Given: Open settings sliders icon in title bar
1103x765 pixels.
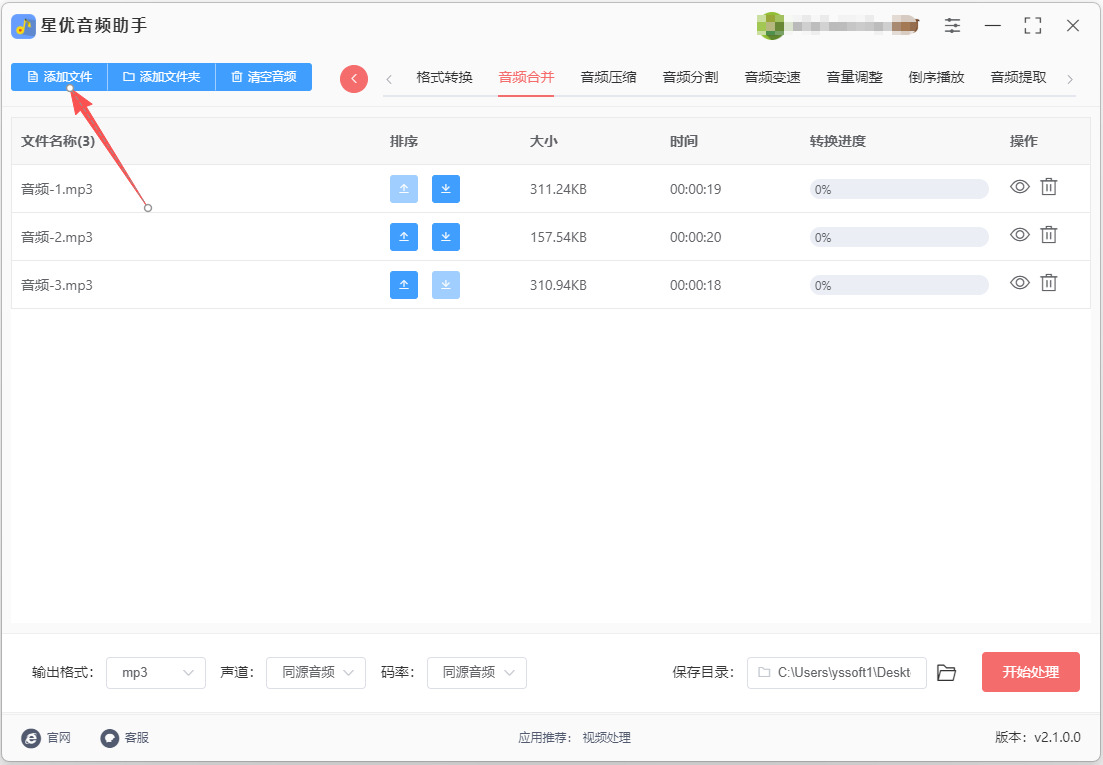Looking at the screenshot, I should pyautogui.click(x=952, y=26).
